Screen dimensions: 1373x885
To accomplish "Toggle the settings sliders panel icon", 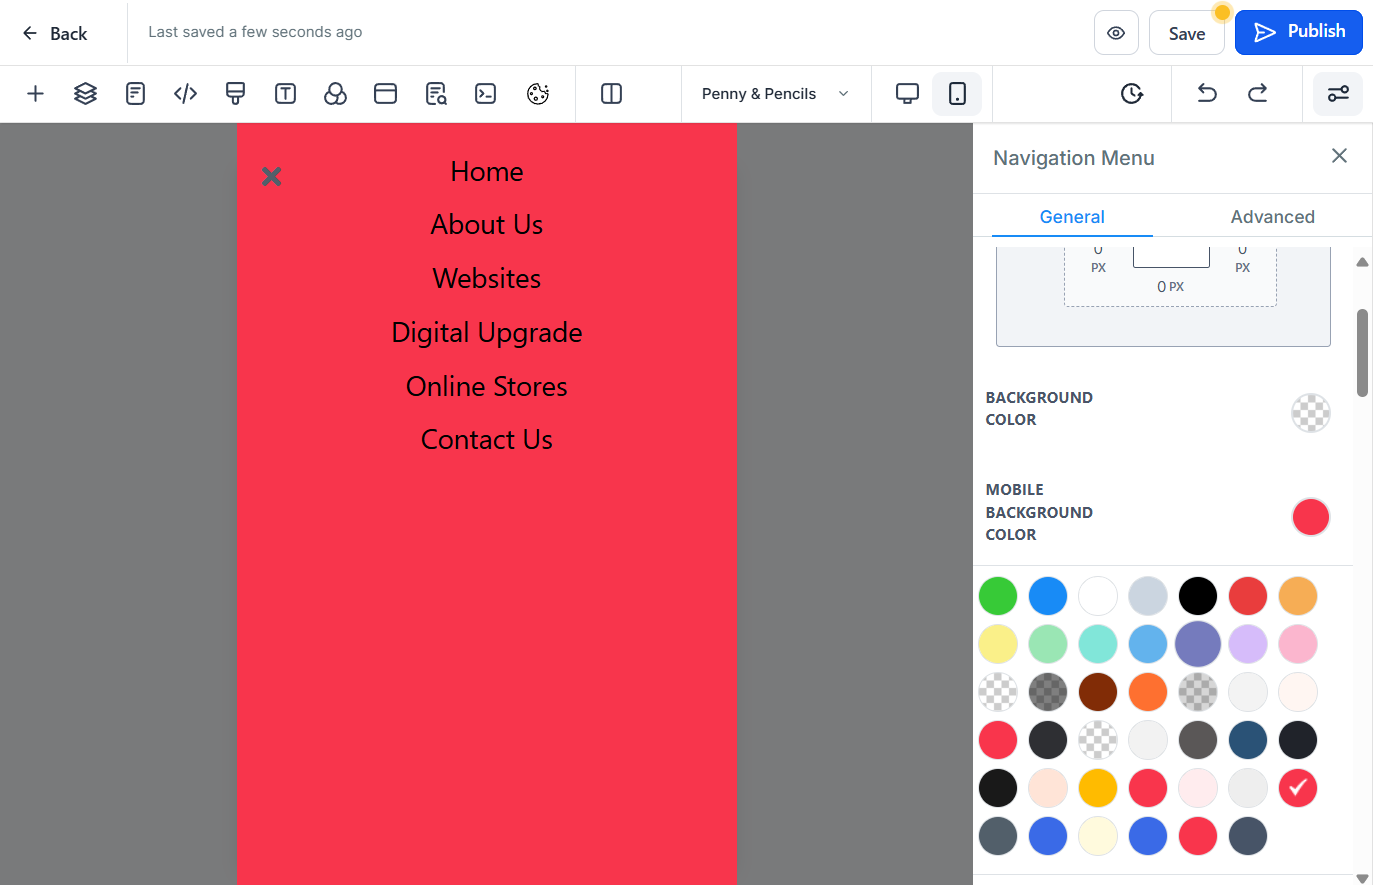I will [x=1338, y=94].
